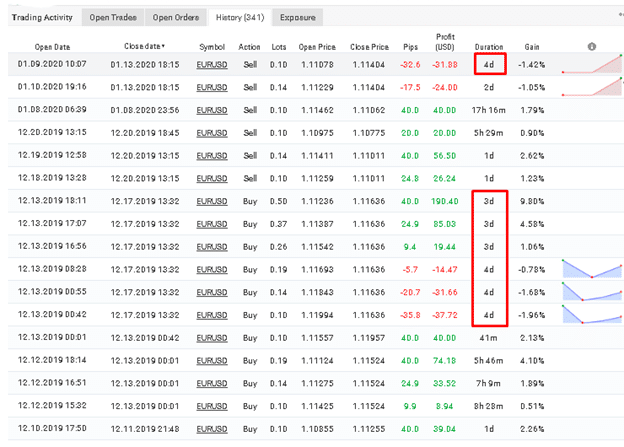Open EURUSD link for trade opened 12.20.2019 13:15
This screenshot has height=447, width=624.
coord(212,133)
